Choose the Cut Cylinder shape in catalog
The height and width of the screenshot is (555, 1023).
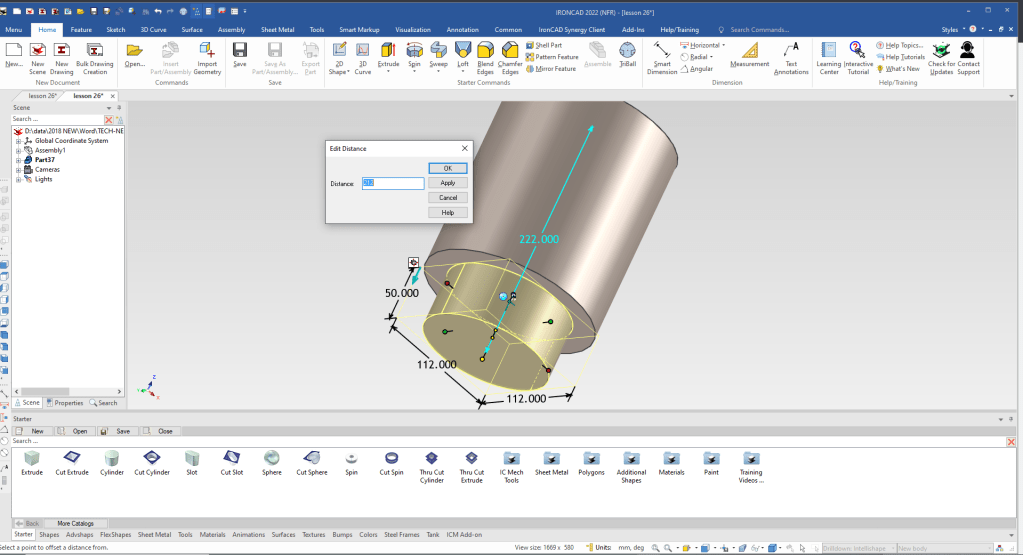tap(152, 462)
